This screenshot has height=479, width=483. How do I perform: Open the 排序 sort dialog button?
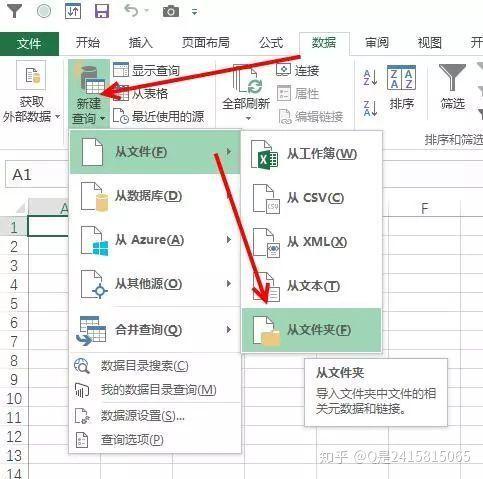point(401,88)
